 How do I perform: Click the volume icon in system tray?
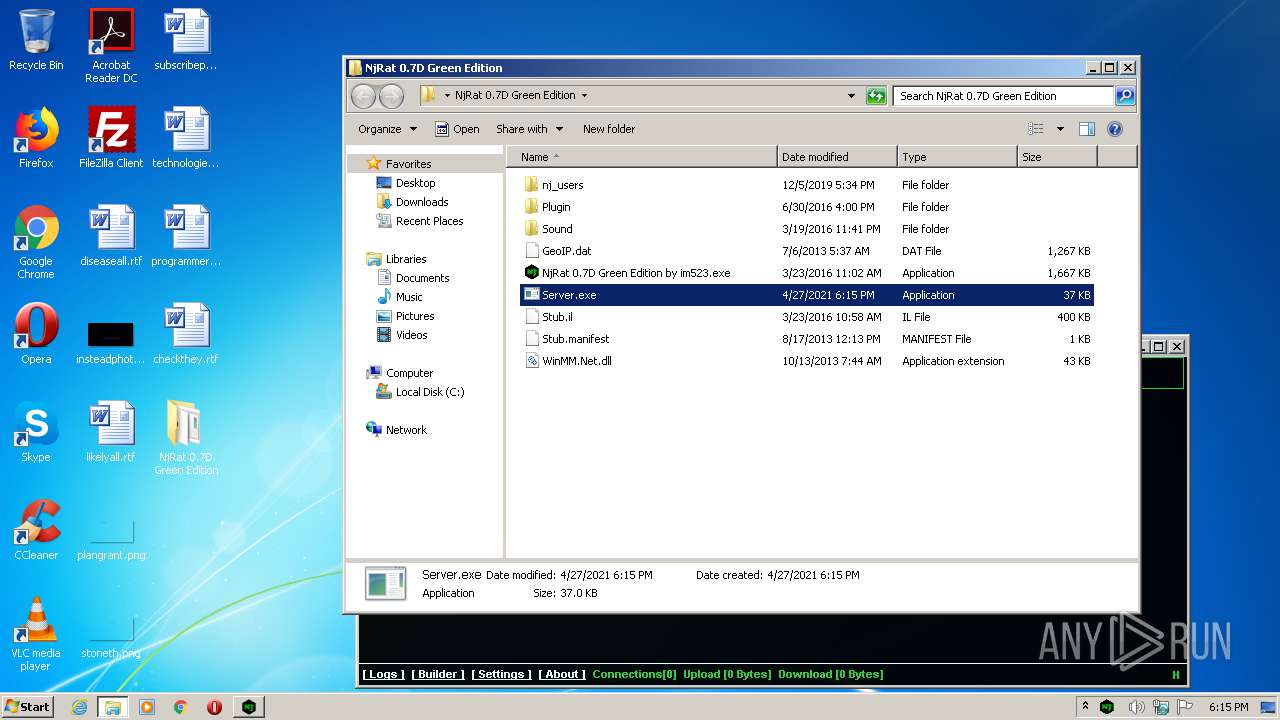point(1136,707)
